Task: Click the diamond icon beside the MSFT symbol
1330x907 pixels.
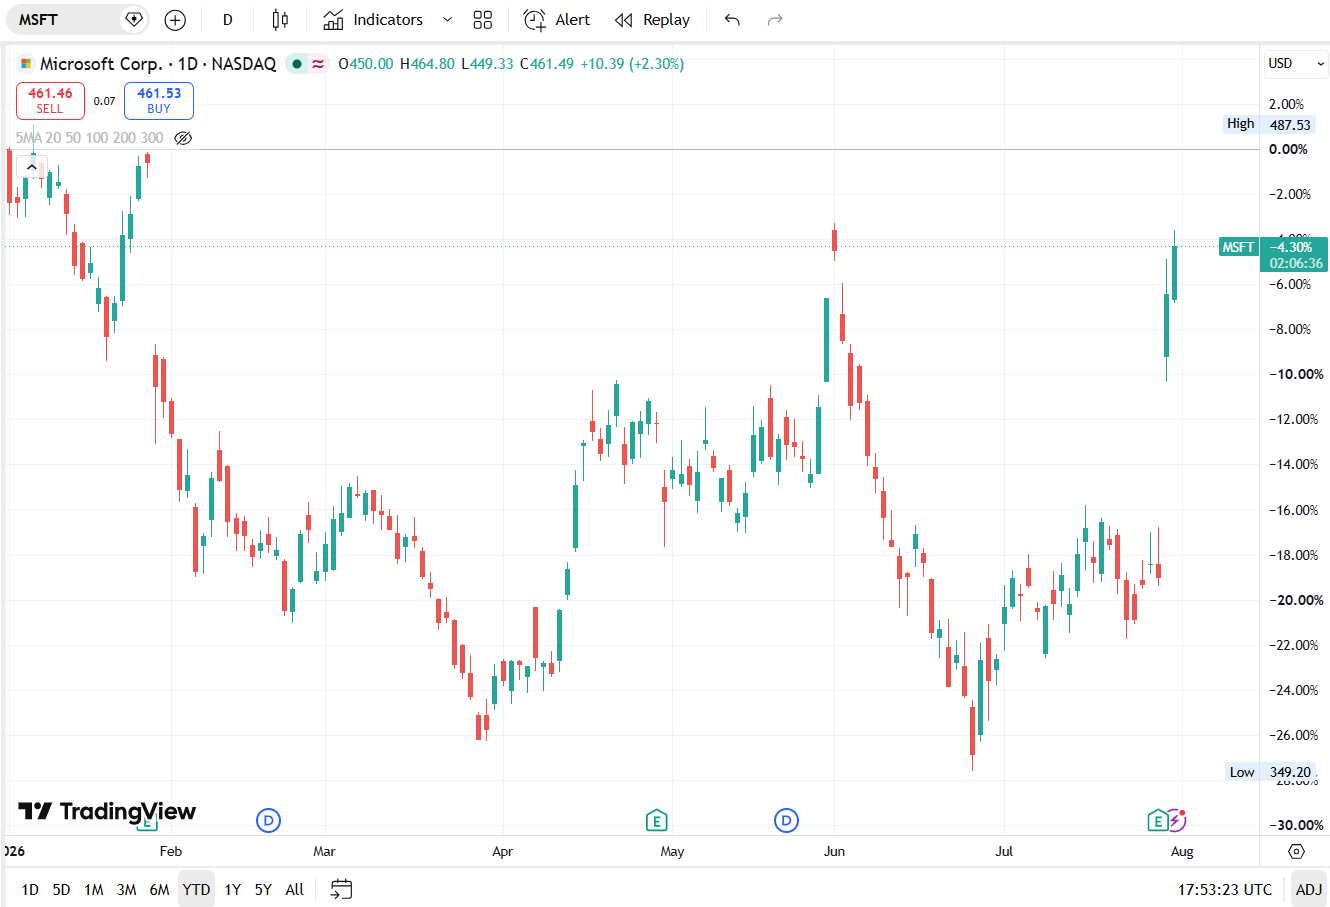Action: click(134, 20)
